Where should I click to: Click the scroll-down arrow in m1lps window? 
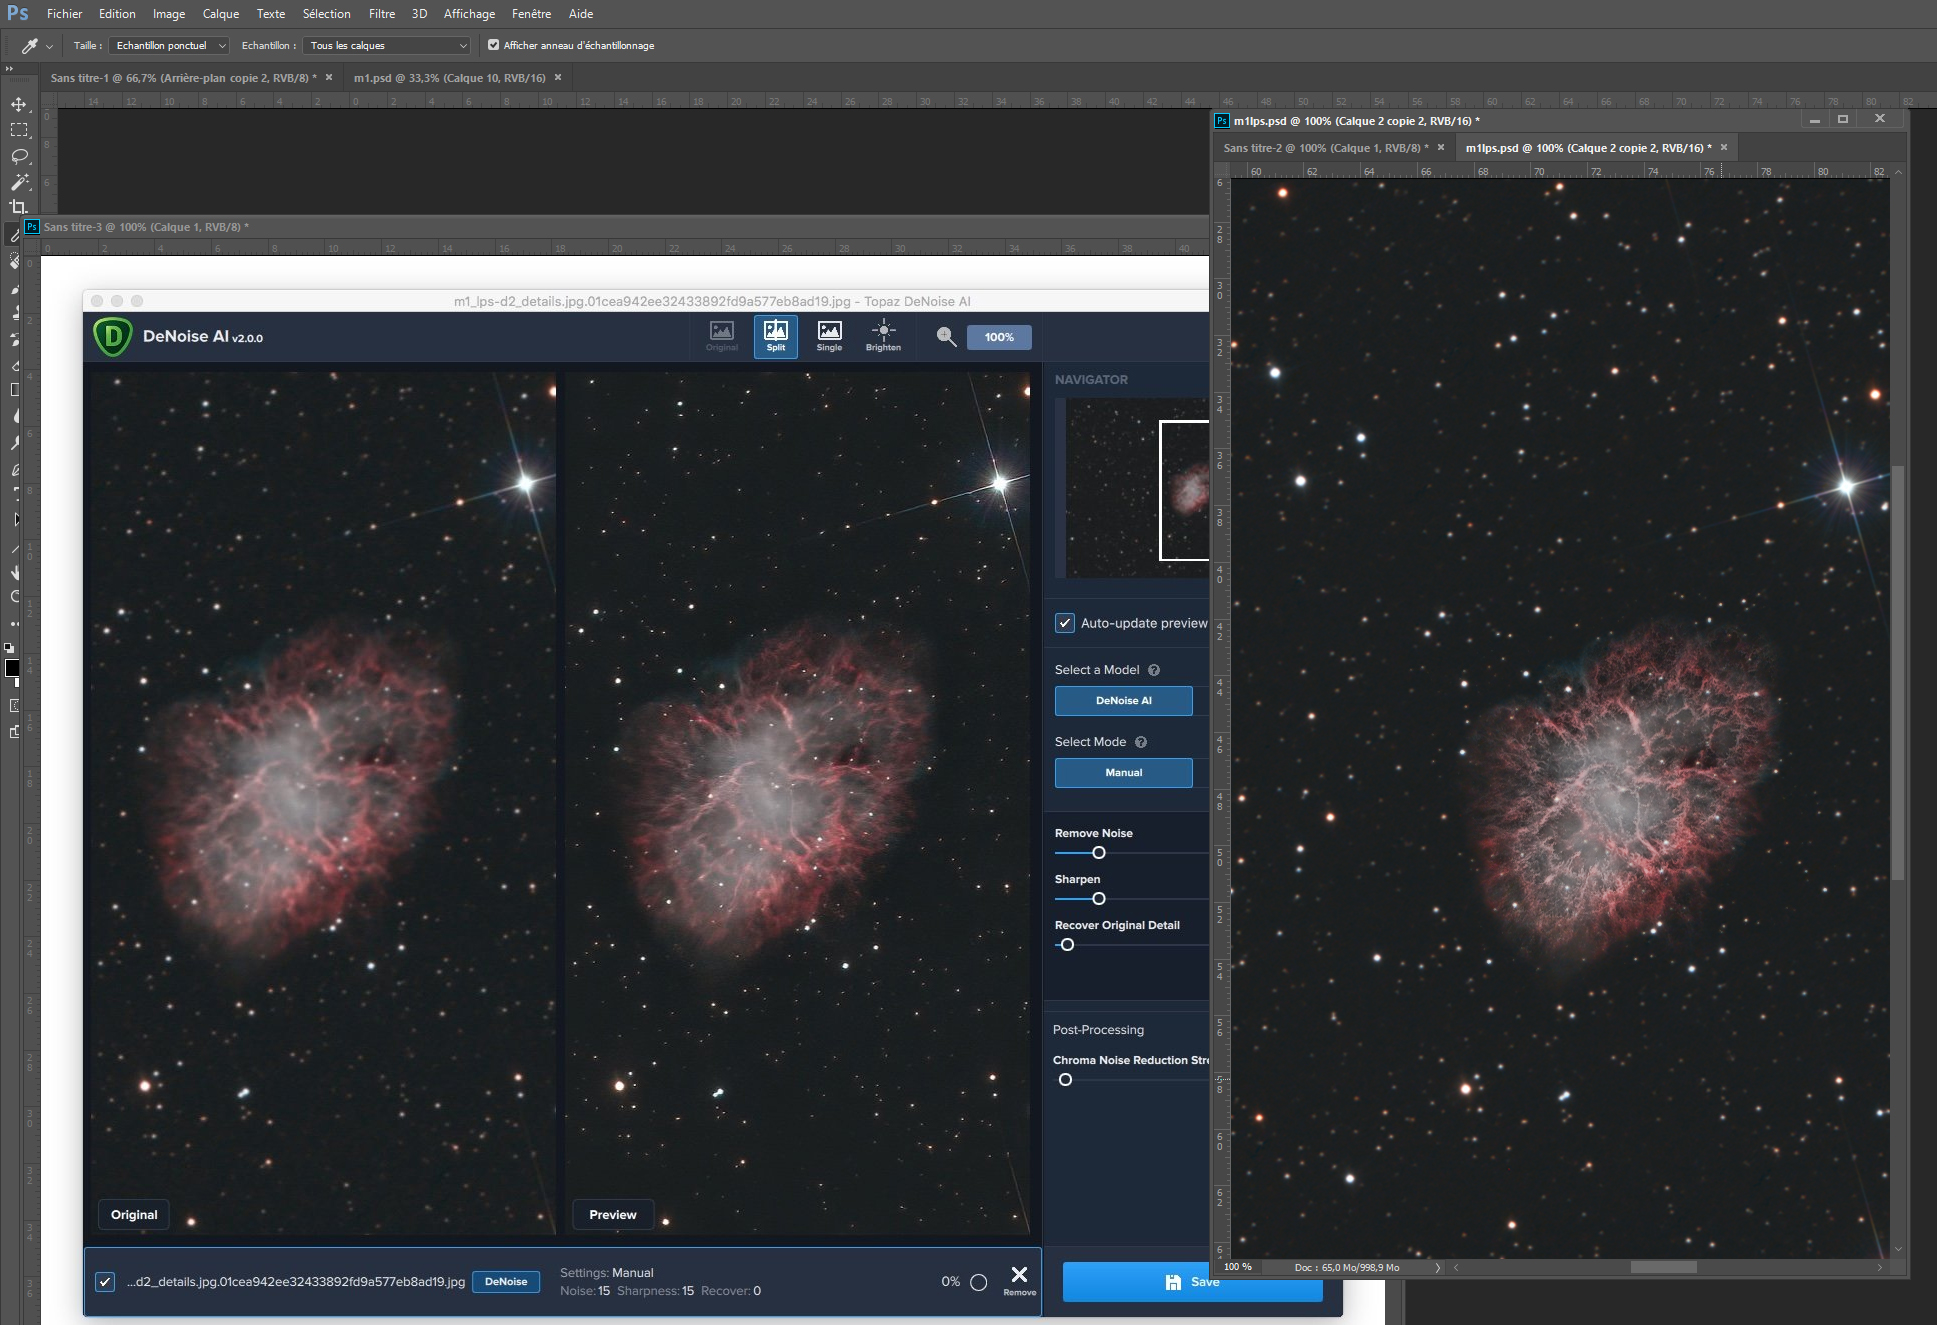click(x=1898, y=1249)
